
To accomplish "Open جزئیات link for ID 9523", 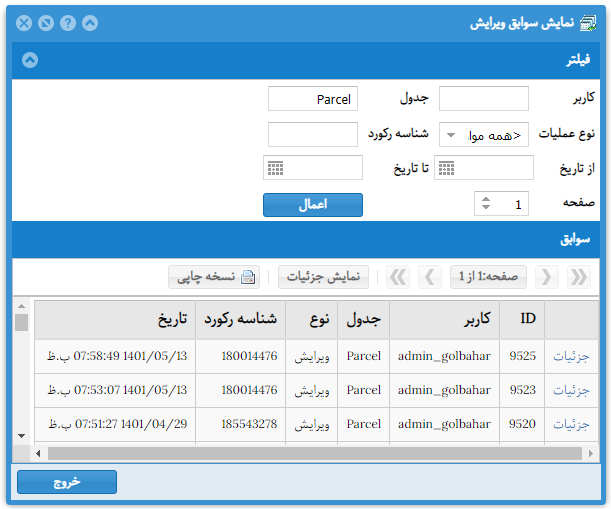I will 571,391.
